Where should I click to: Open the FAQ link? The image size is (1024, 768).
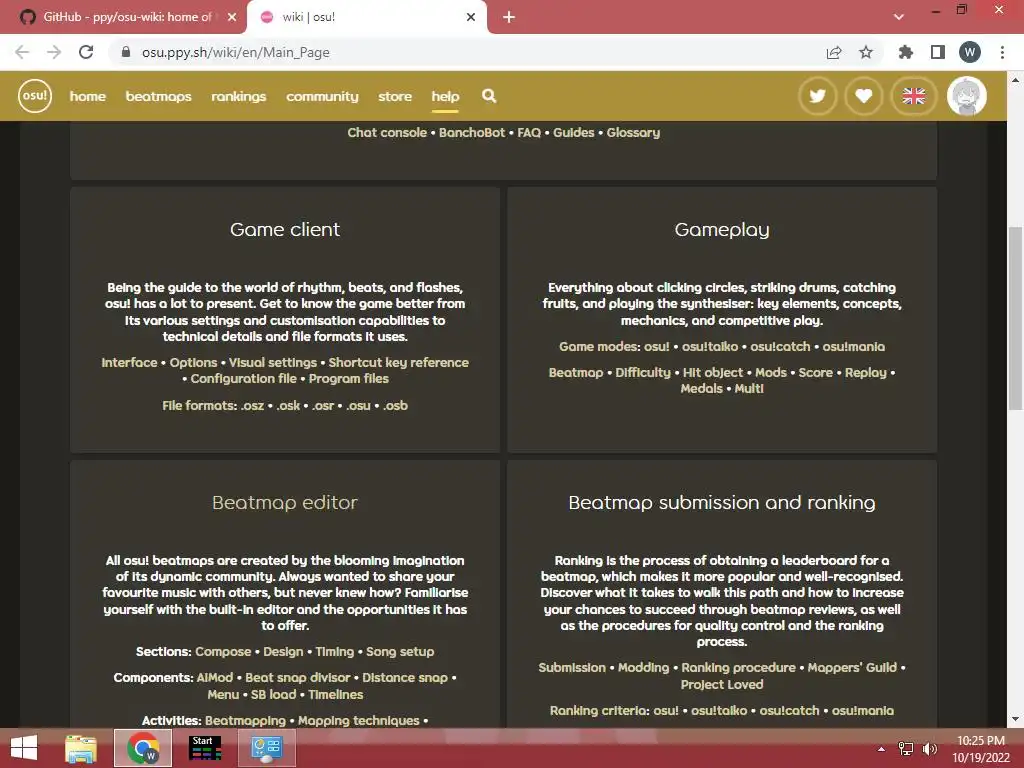point(529,133)
